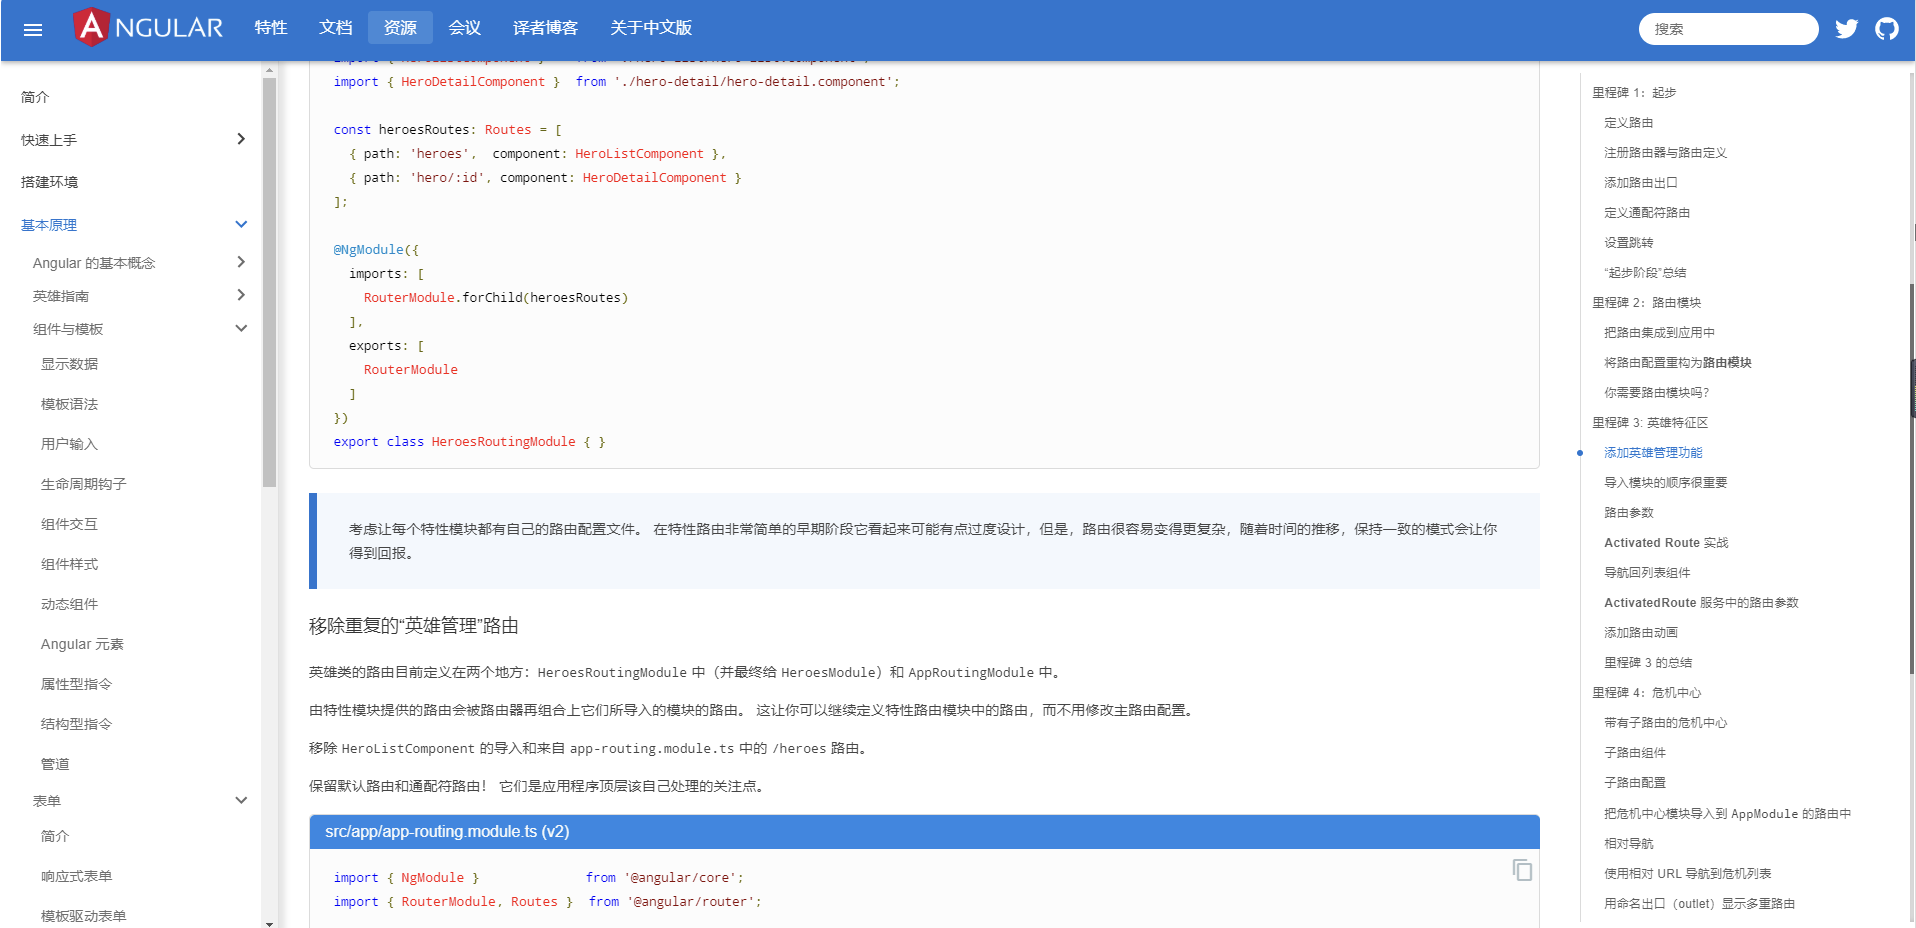
Task: Jump to 路由参数 in table of contents
Action: point(1628,513)
